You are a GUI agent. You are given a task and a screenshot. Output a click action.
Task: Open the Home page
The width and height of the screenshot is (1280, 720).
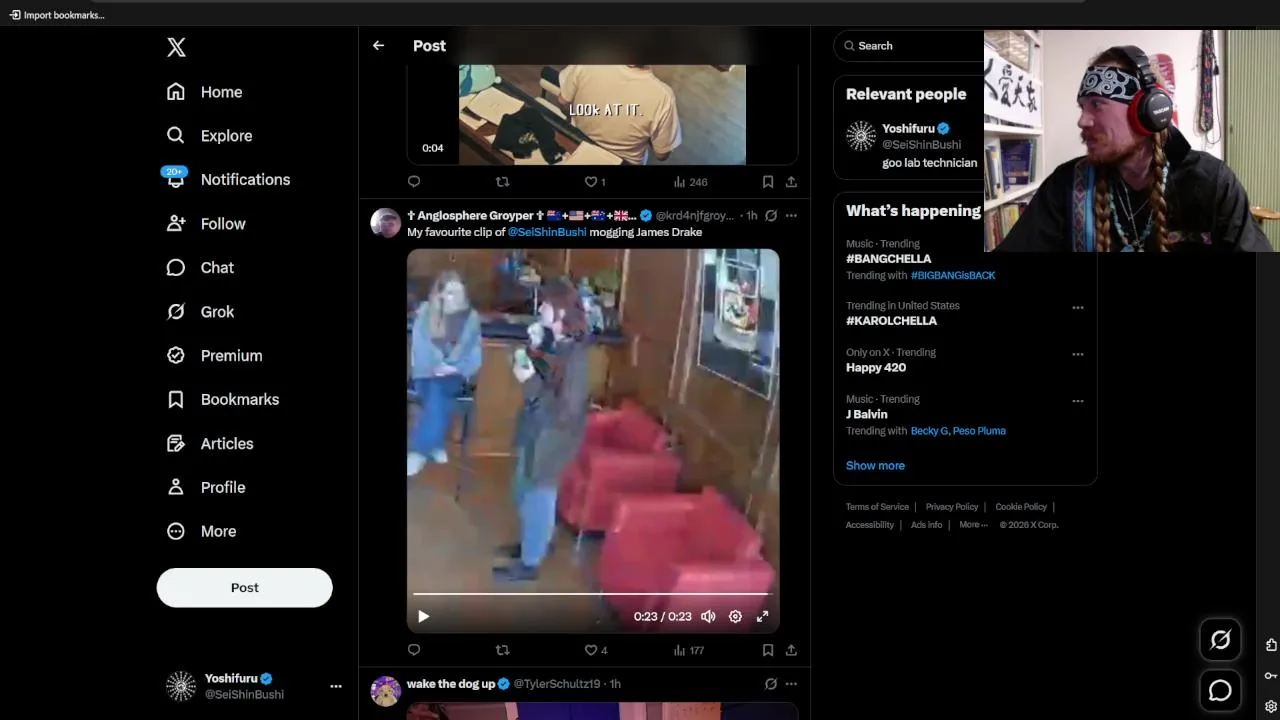[205, 92]
